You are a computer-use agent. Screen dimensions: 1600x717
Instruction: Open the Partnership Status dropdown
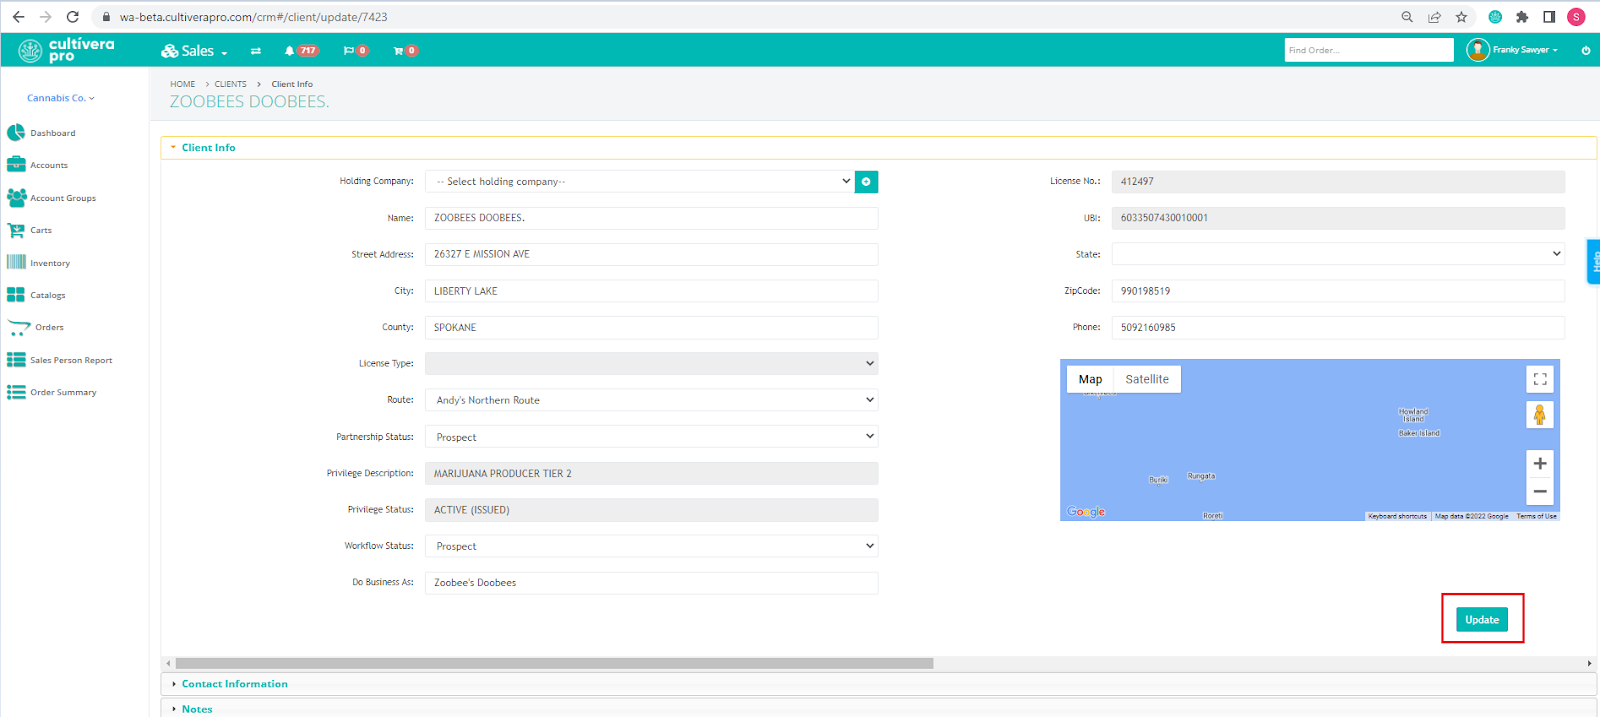pyautogui.click(x=651, y=437)
